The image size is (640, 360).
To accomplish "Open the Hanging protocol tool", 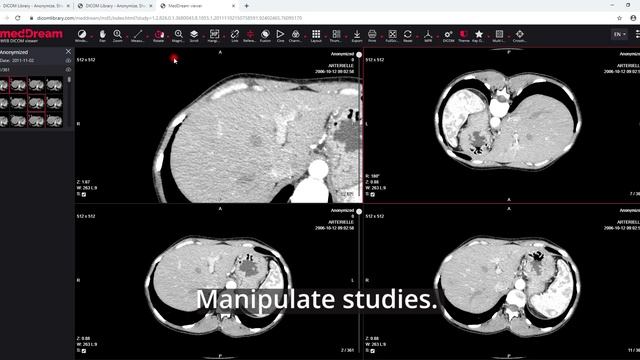I will click(214, 35).
